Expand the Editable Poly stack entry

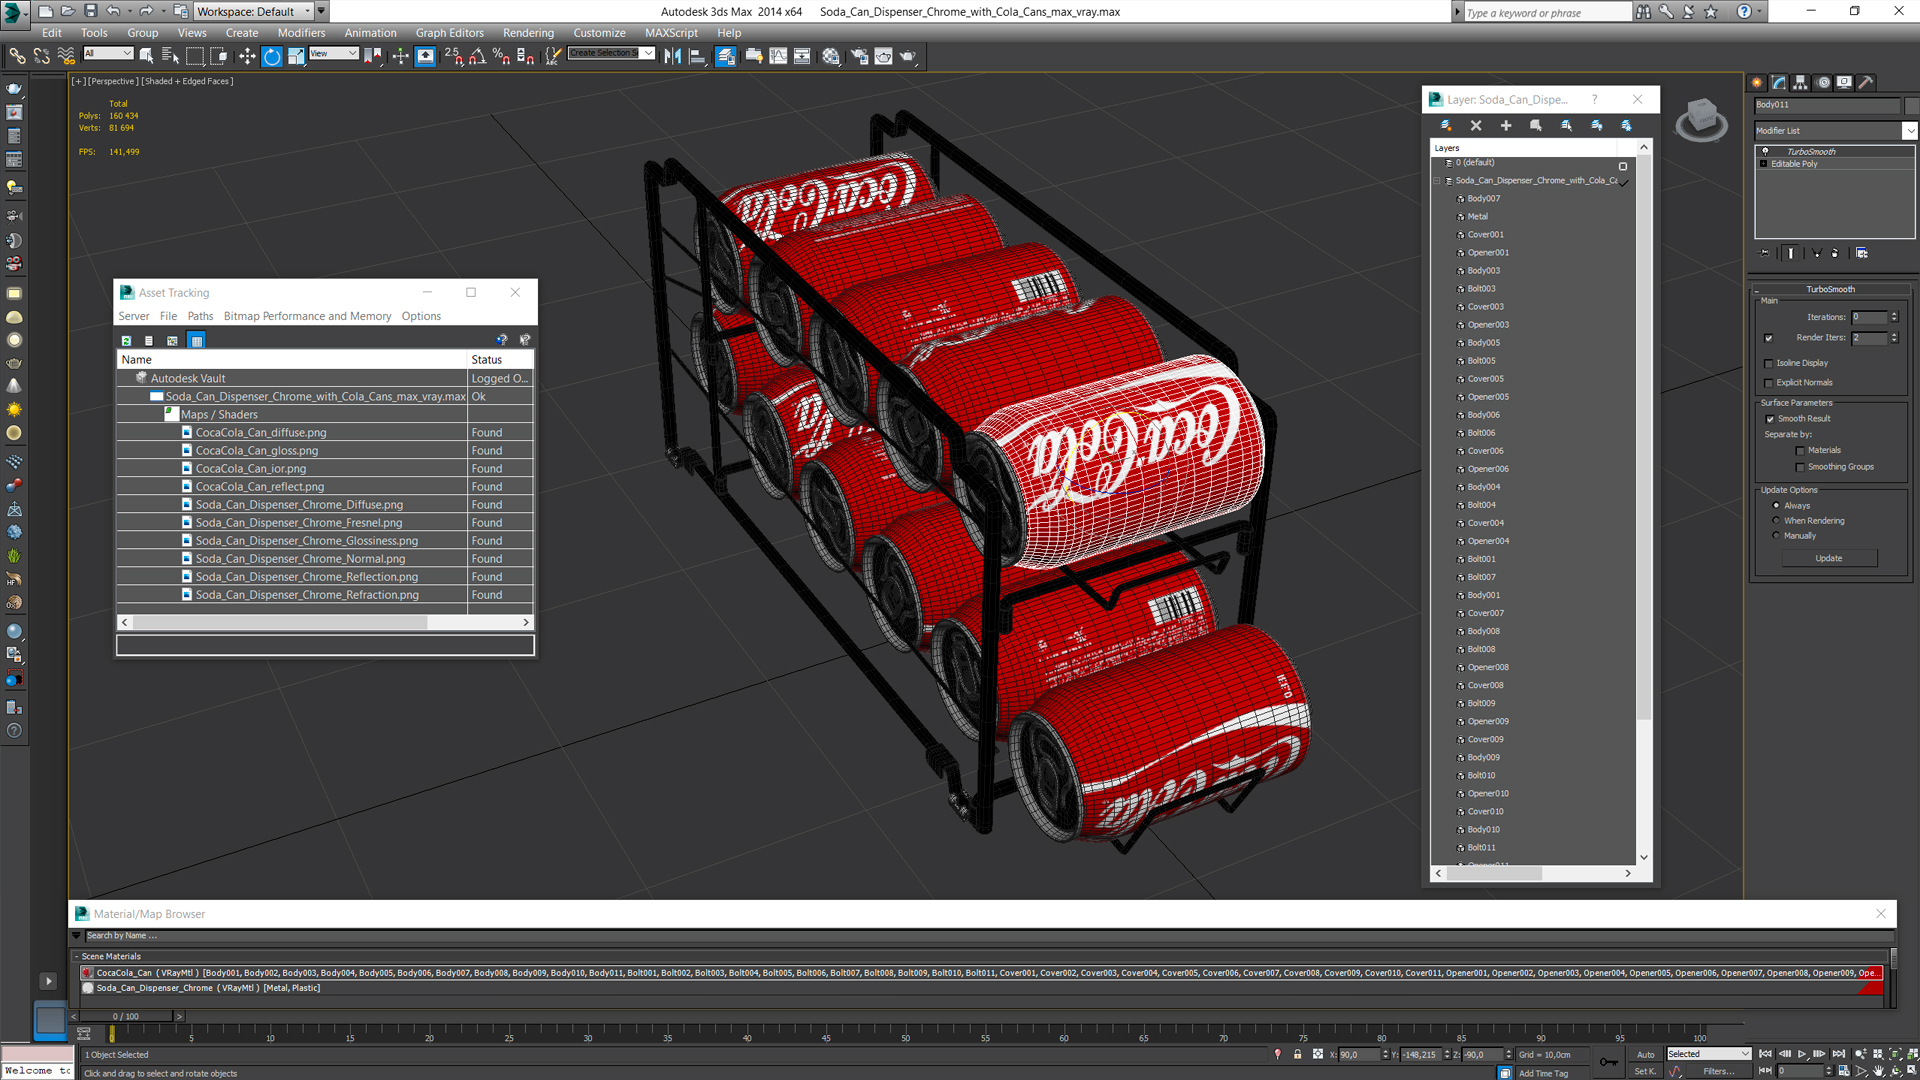pyautogui.click(x=1764, y=164)
